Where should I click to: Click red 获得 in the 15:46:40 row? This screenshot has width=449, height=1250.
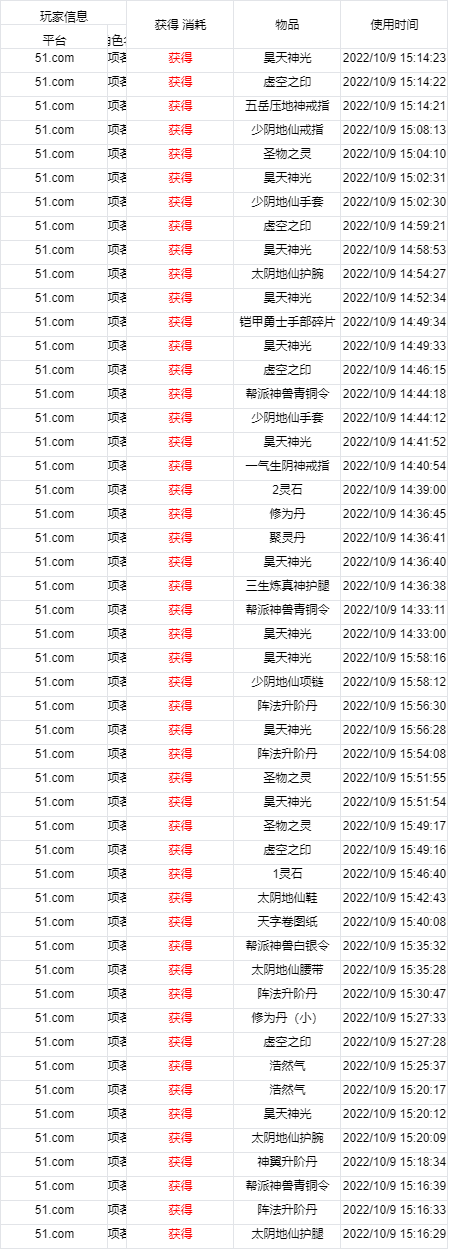coord(180,874)
